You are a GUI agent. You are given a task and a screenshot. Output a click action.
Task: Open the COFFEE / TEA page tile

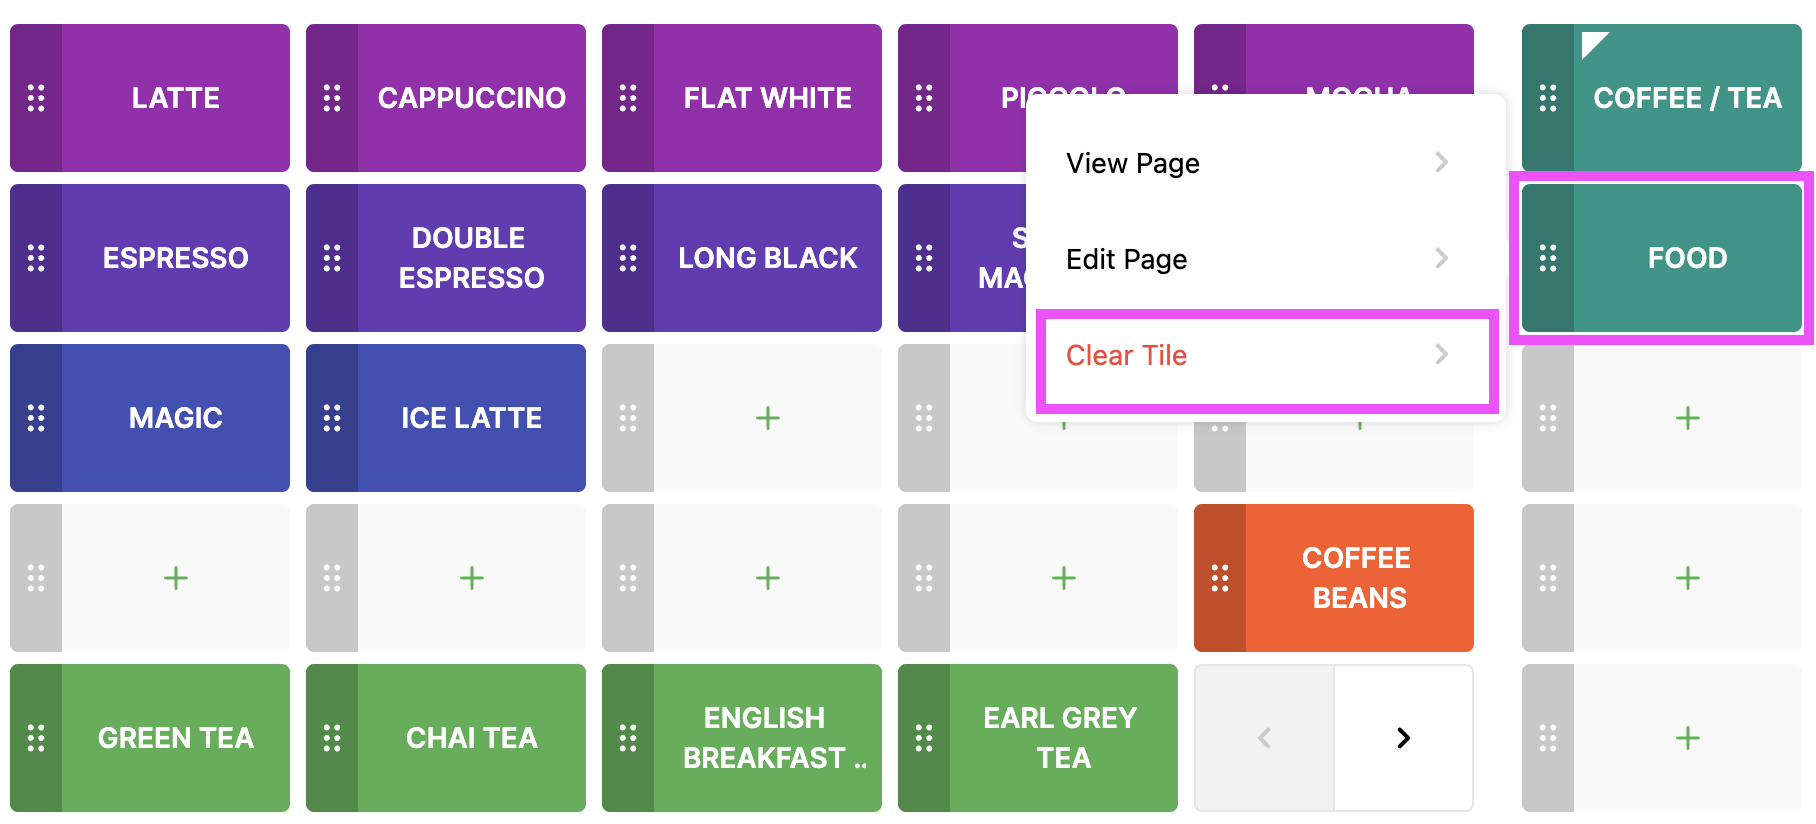point(1687,98)
